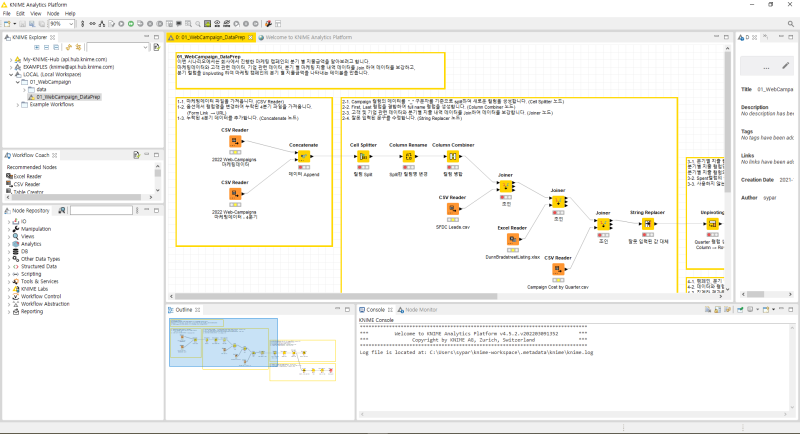This screenshot has width=800, height=434.
Task: Select the Column Combiner node
Action: pos(453,156)
